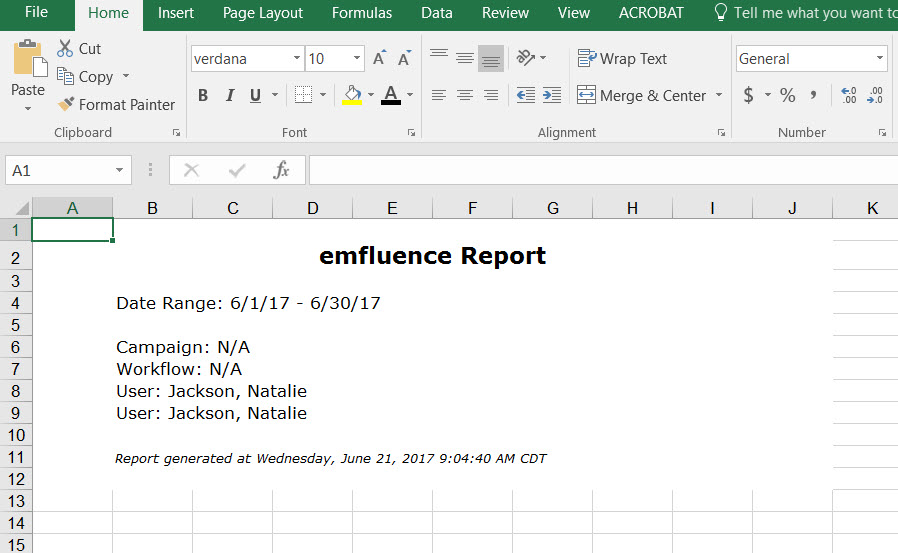Increase indent of cell contents

(552, 95)
